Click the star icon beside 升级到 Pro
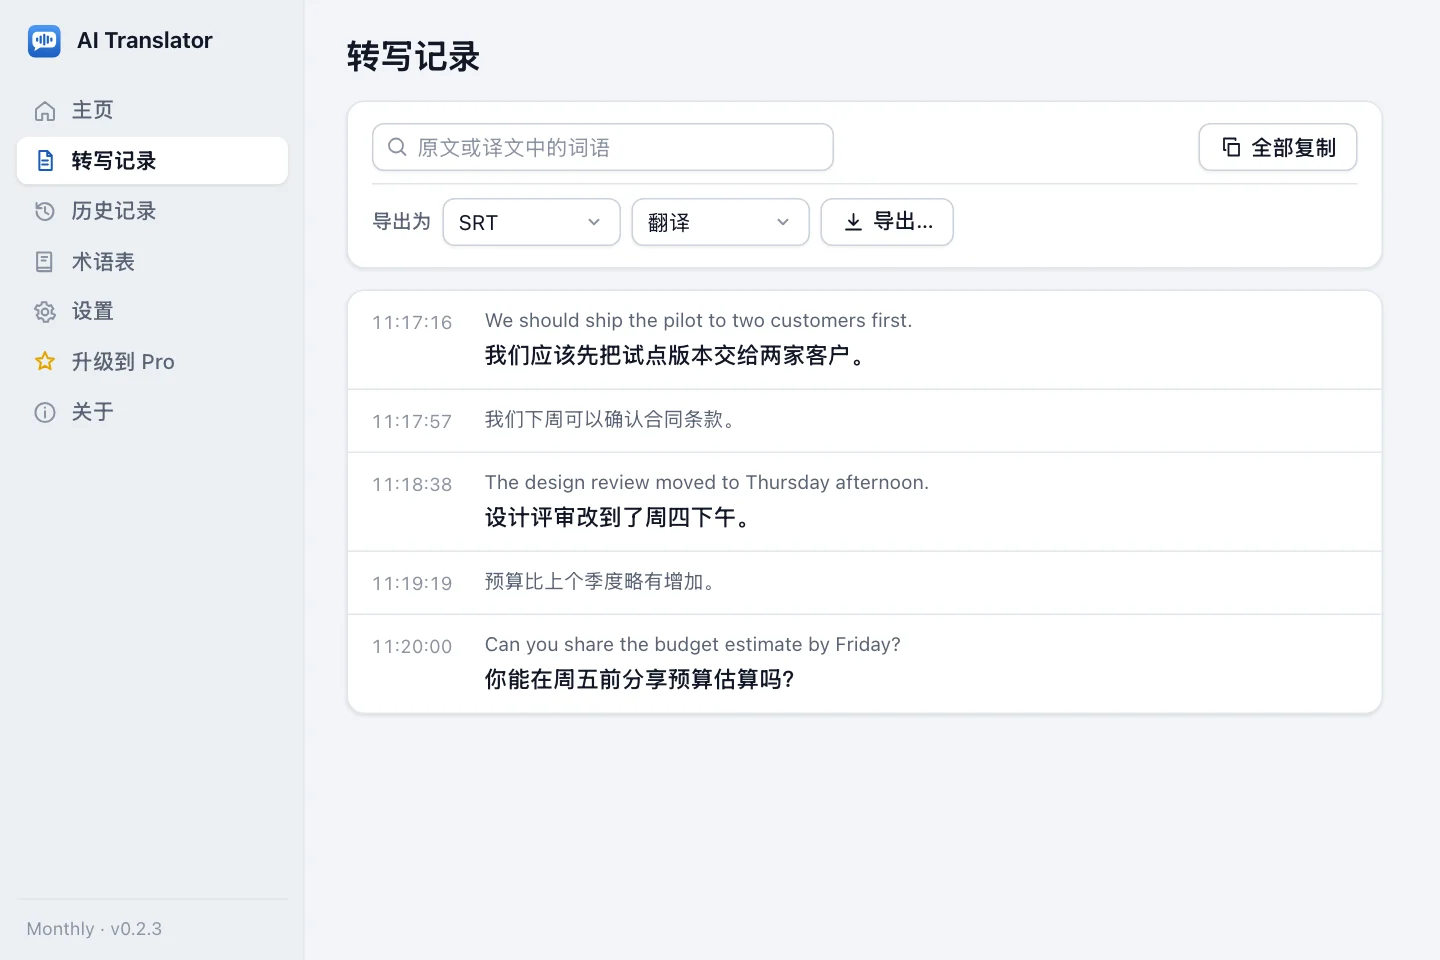The height and width of the screenshot is (960, 1440). [x=45, y=361]
